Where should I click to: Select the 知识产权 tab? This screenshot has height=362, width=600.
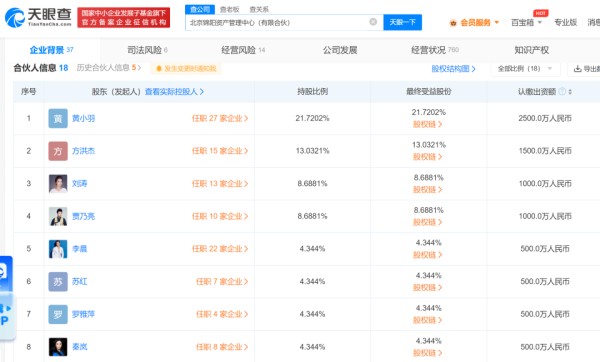pos(532,50)
